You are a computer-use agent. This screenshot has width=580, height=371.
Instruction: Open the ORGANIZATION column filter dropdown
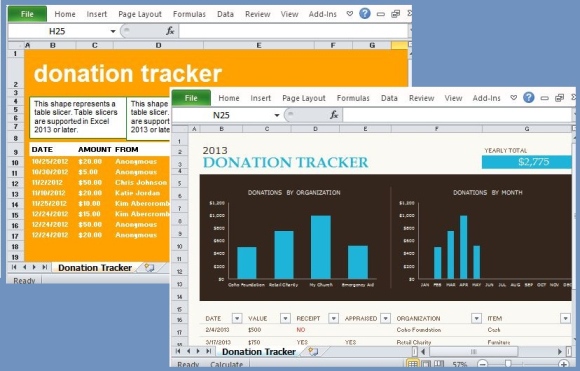(476, 318)
